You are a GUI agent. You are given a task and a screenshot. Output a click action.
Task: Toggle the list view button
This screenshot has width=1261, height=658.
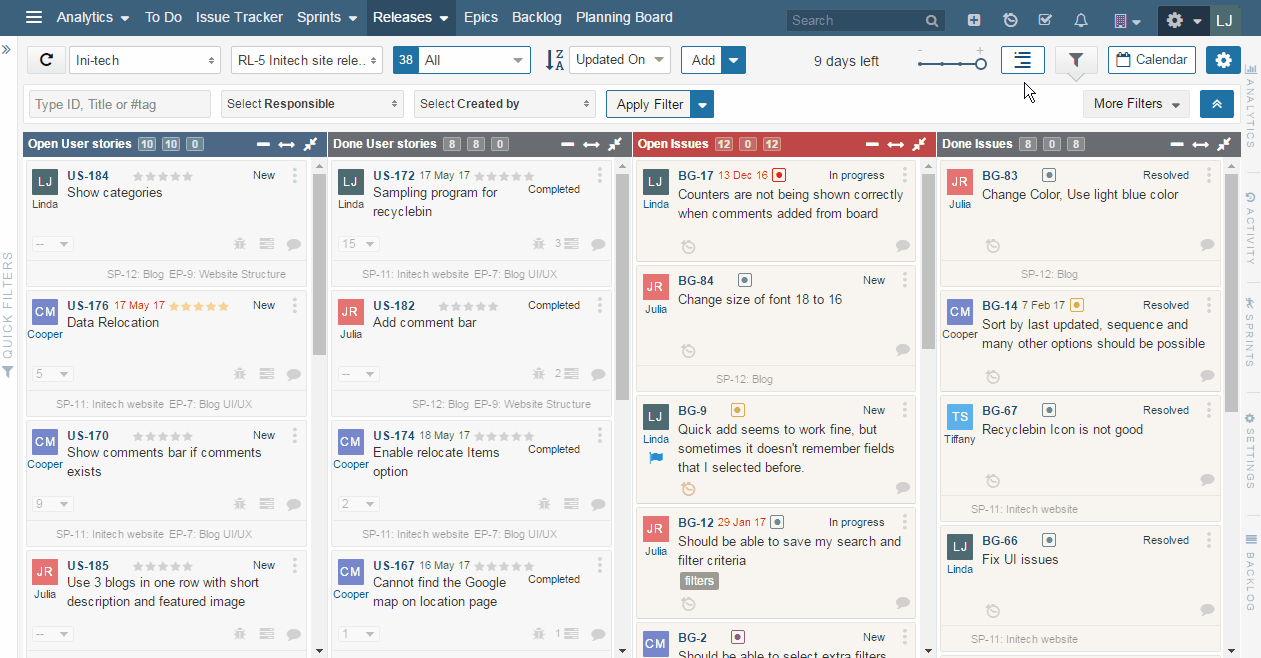[1022, 60]
